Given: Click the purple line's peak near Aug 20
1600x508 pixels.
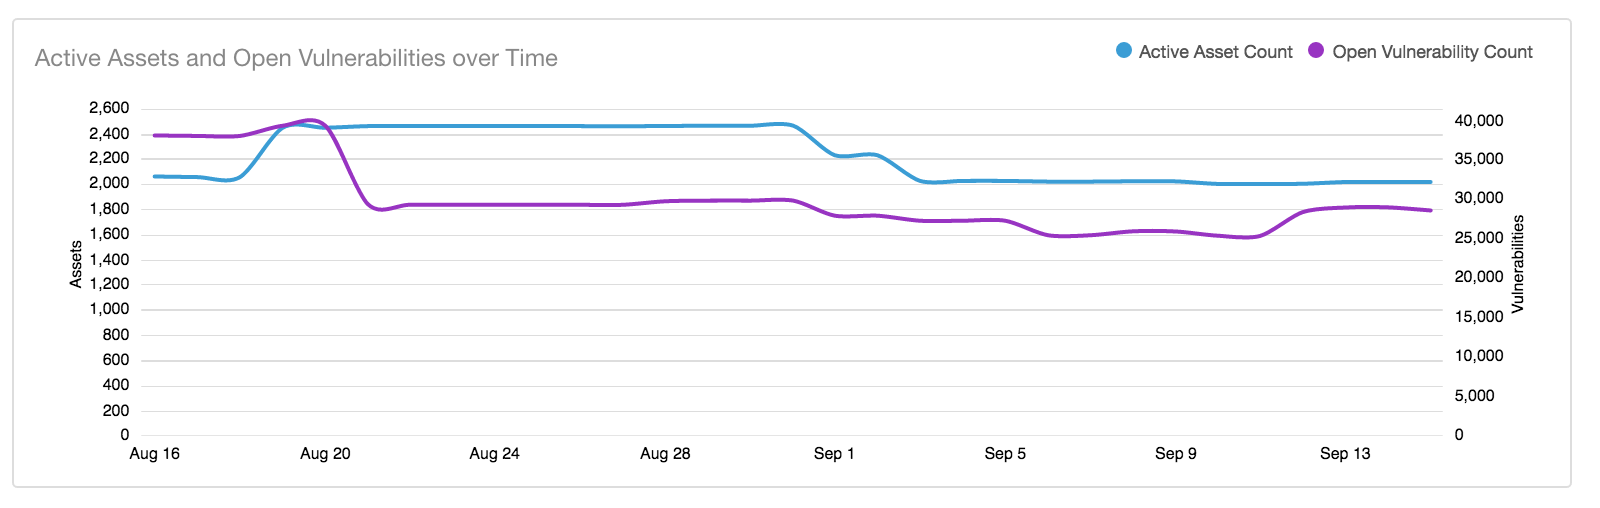Looking at the screenshot, I should [x=311, y=120].
